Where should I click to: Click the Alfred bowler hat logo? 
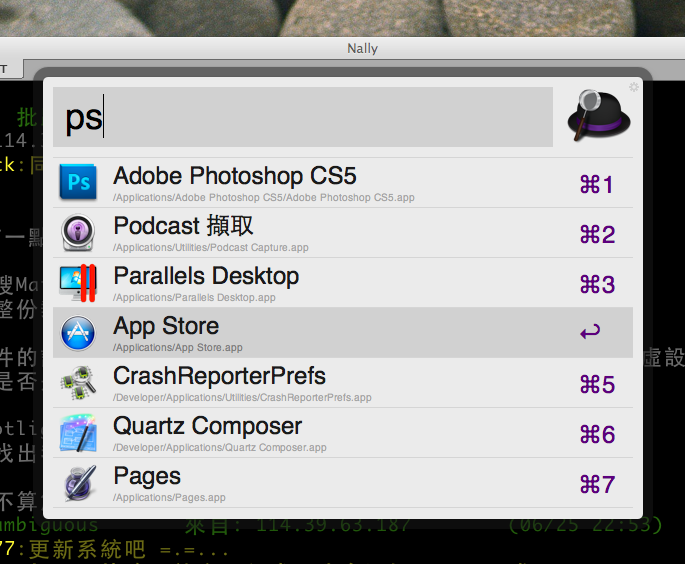(598, 116)
